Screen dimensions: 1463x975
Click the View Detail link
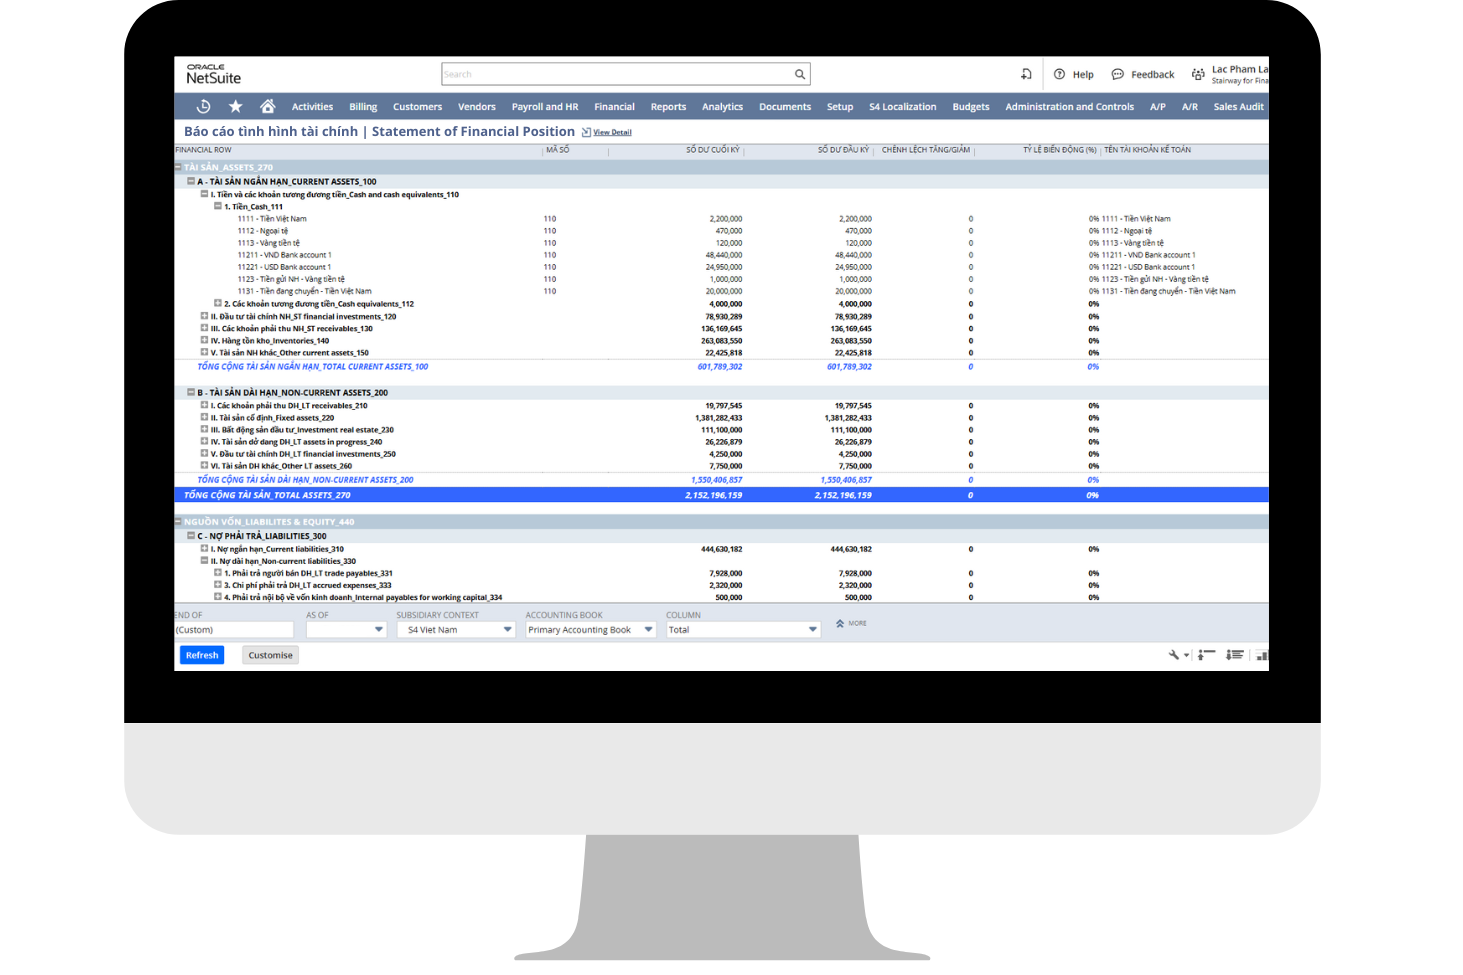(x=612, y=132)
